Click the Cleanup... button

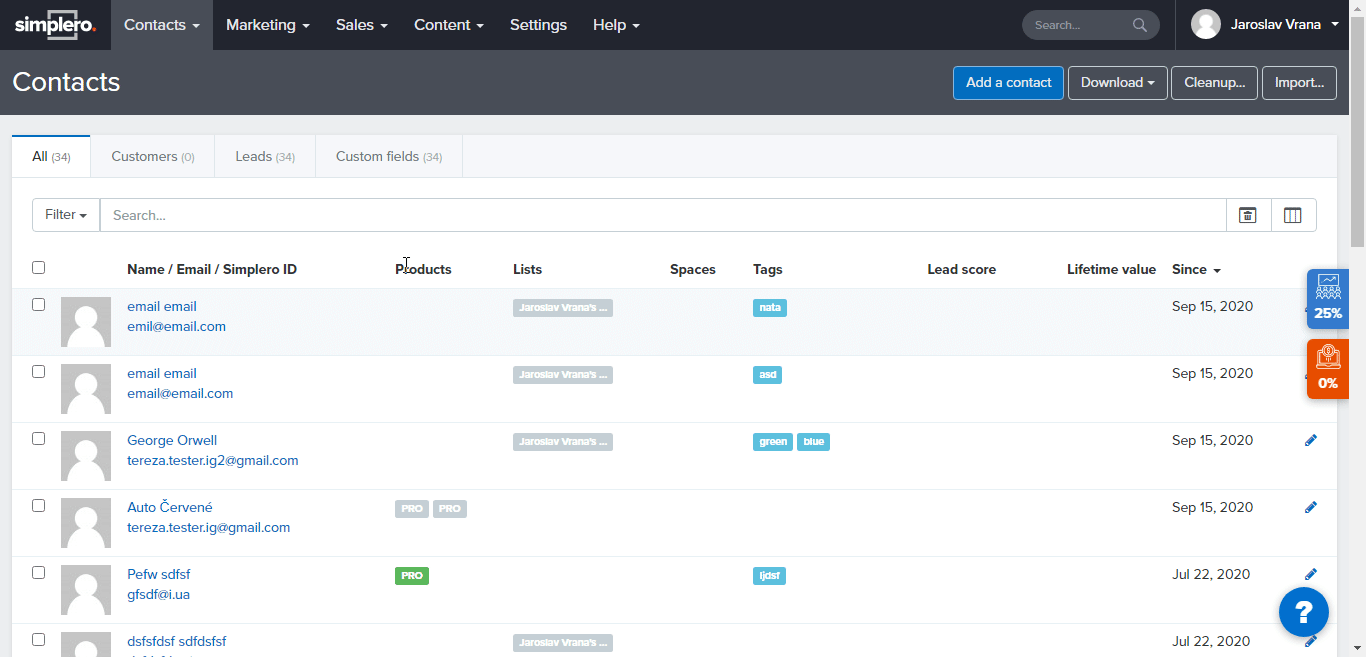1215,83
